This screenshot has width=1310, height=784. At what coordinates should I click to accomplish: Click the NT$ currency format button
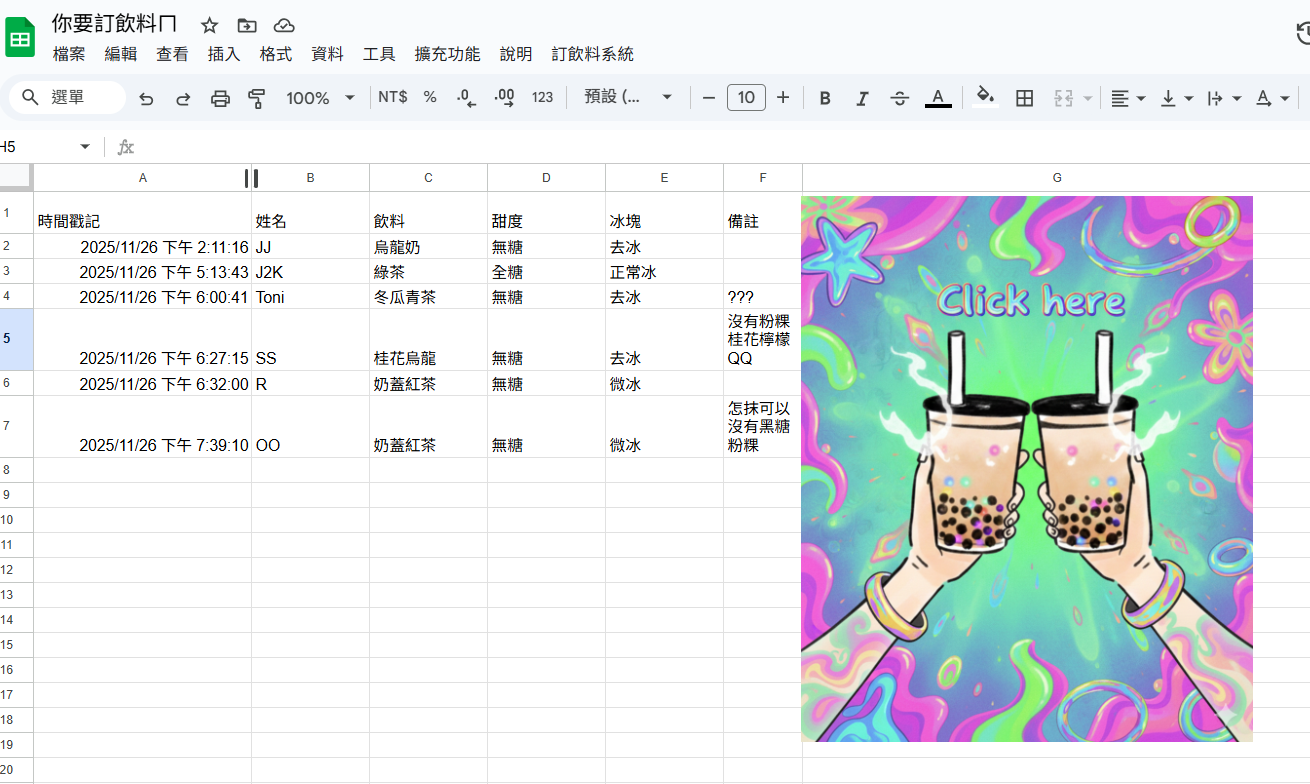[392, 97]
